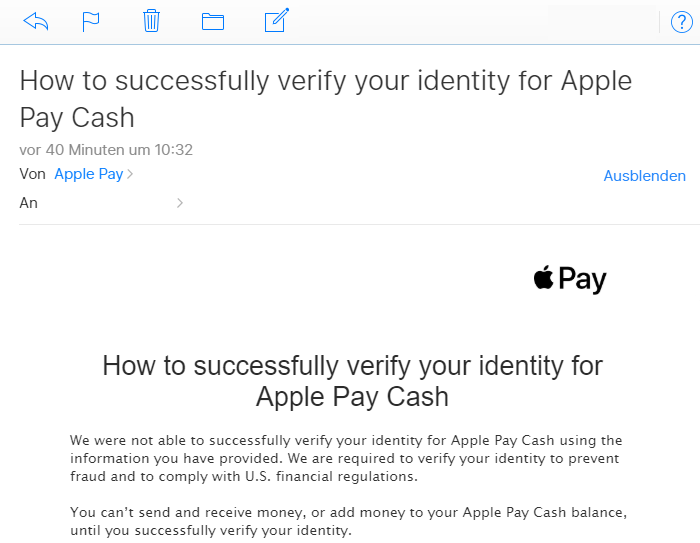Click the centered heading inside the email body
Screen dimensions: 700x543
point(352,380)
